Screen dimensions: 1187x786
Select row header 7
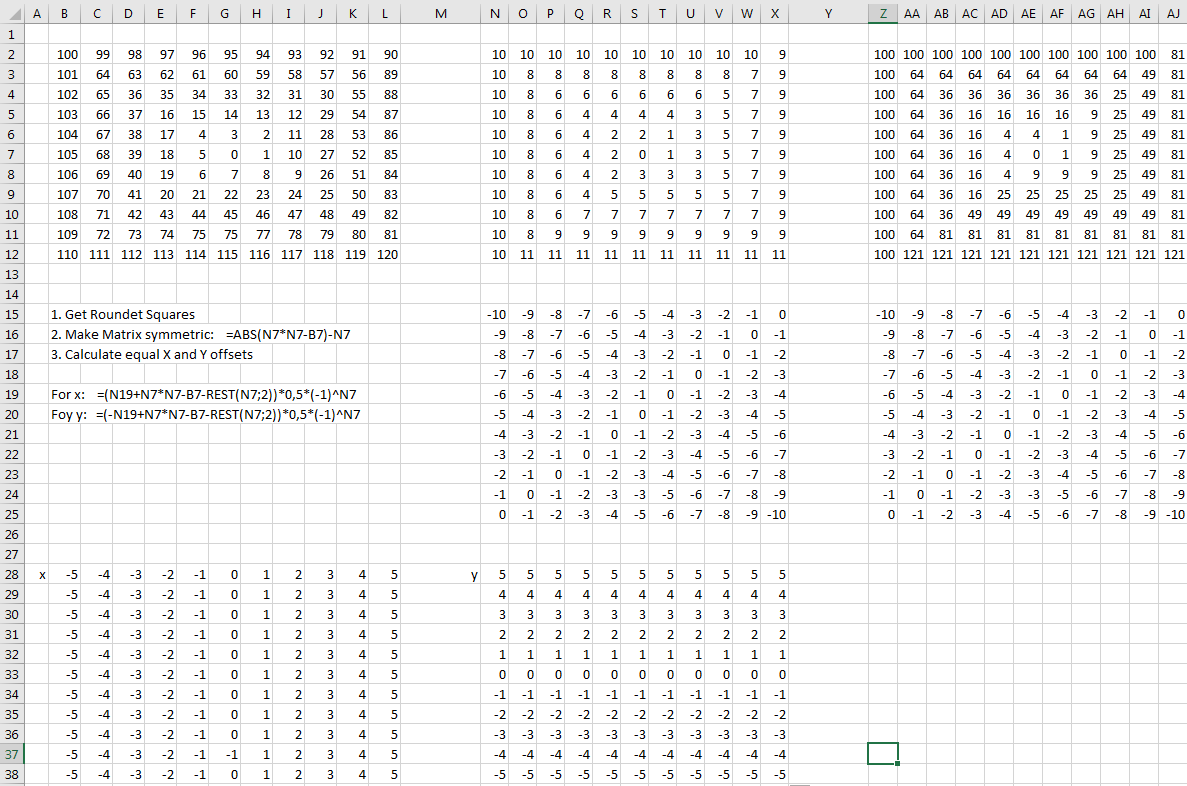click(x=11, y=154)
